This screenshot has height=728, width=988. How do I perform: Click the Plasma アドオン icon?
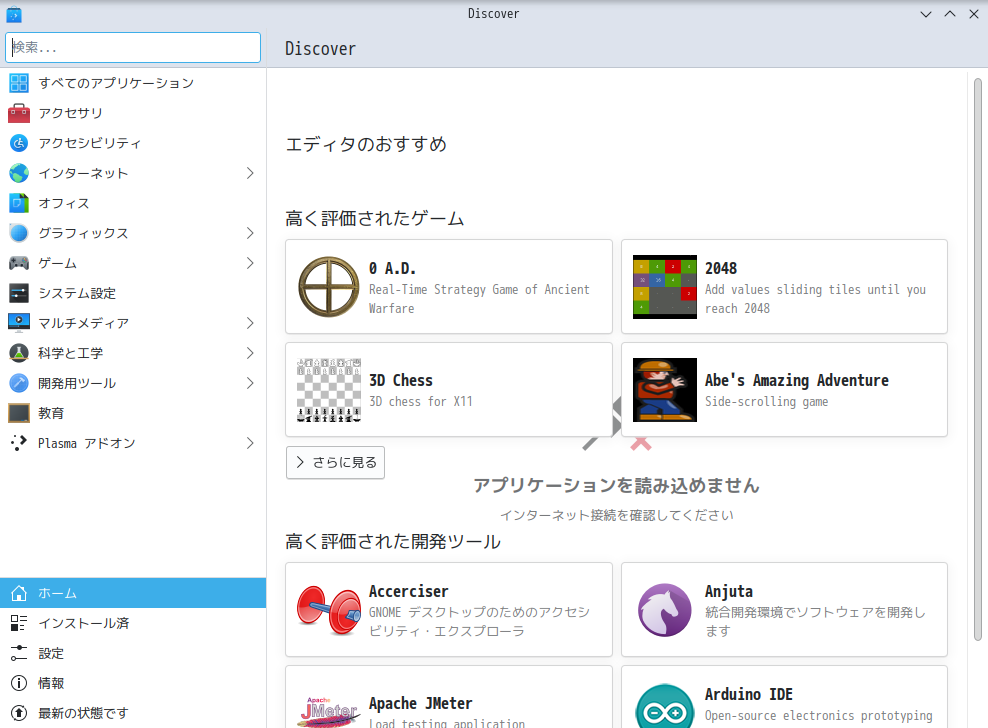tap(19, 443)
